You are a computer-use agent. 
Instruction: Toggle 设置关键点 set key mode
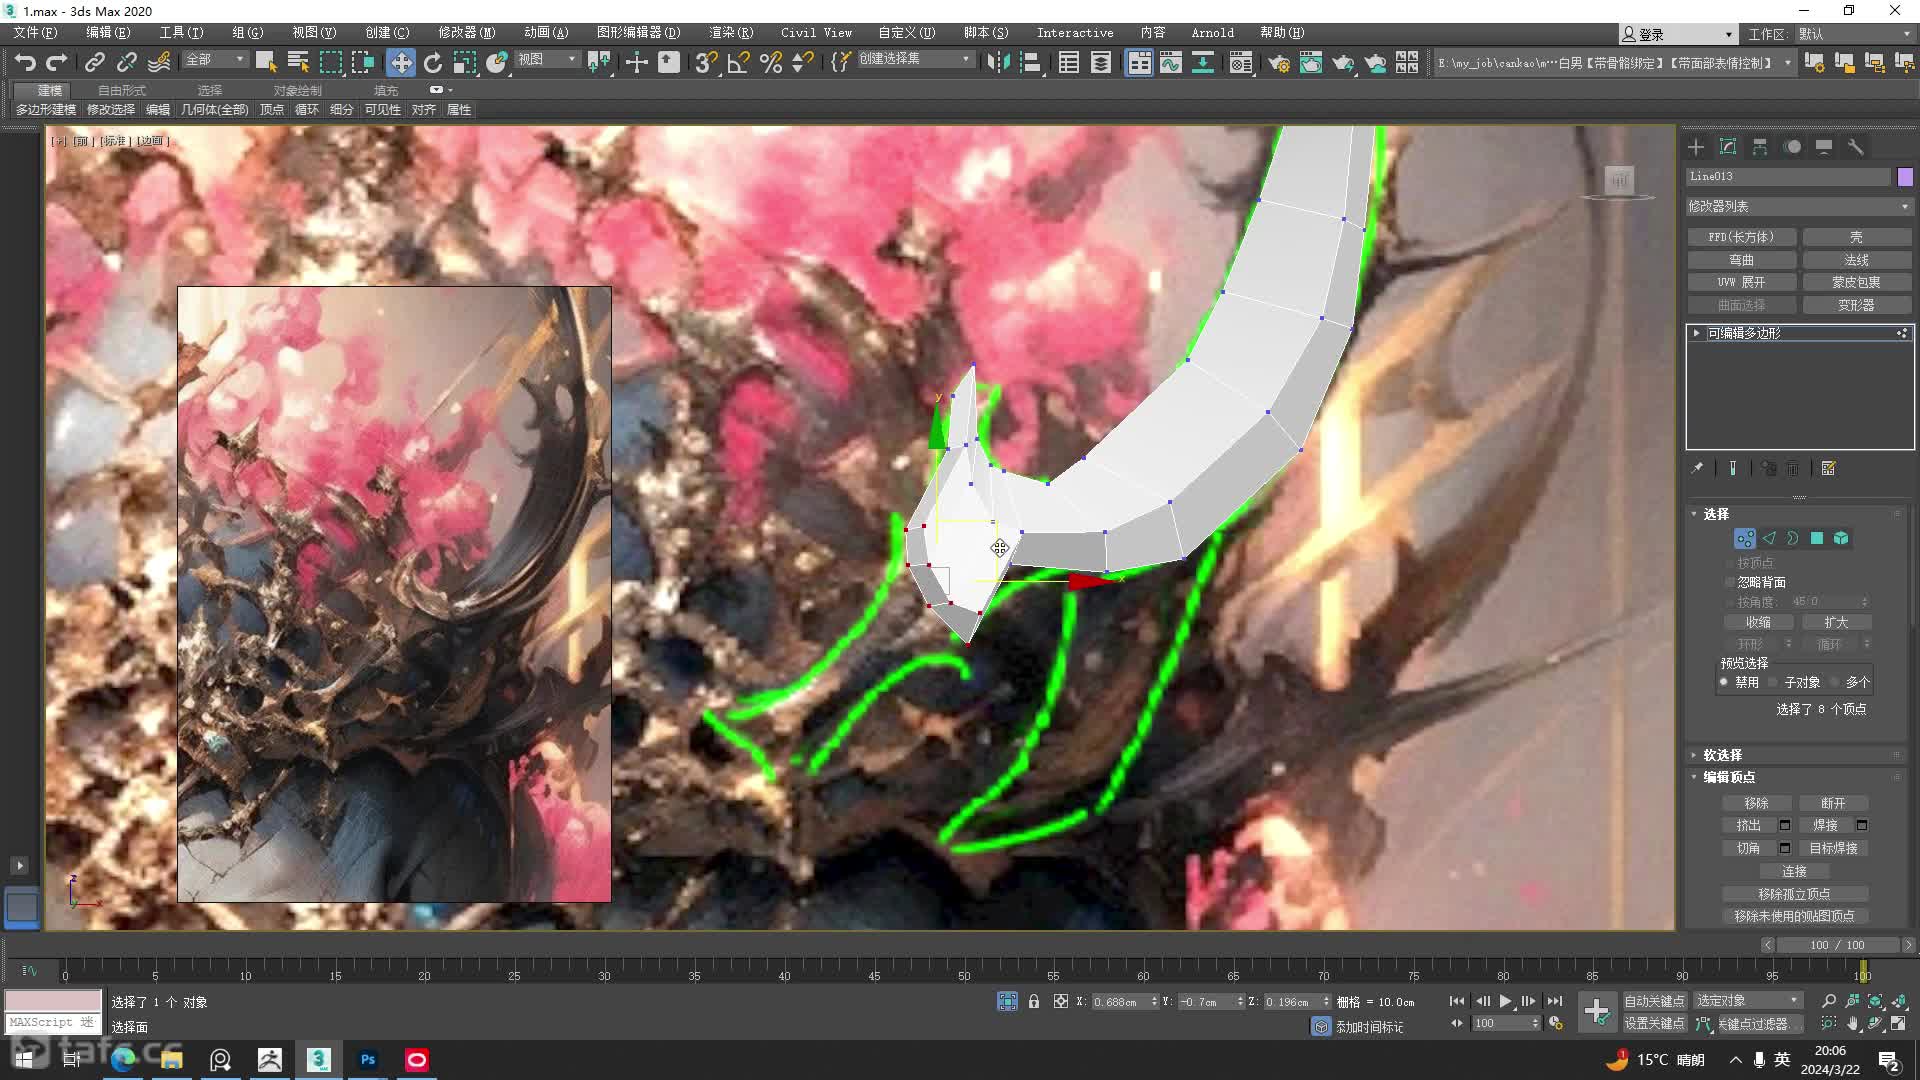click(1654, 1024)
